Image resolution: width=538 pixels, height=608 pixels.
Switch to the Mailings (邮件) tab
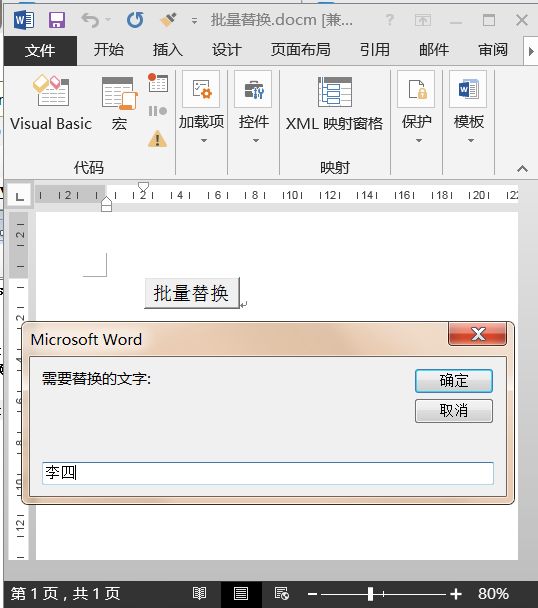click(434, 50)
